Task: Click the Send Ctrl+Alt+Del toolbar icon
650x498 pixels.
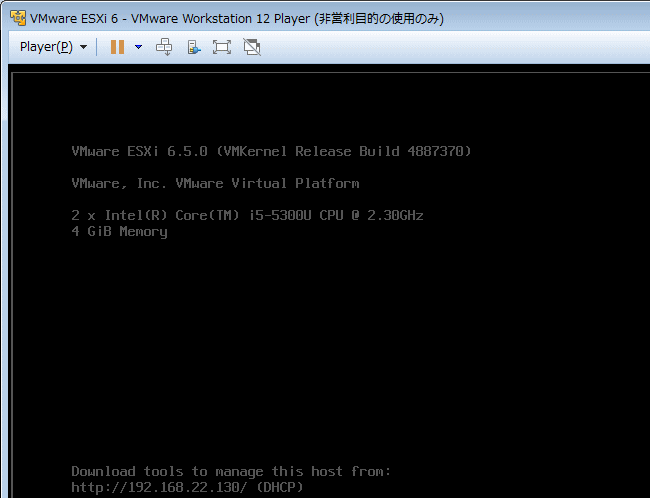Action: (x=164, y=47)
